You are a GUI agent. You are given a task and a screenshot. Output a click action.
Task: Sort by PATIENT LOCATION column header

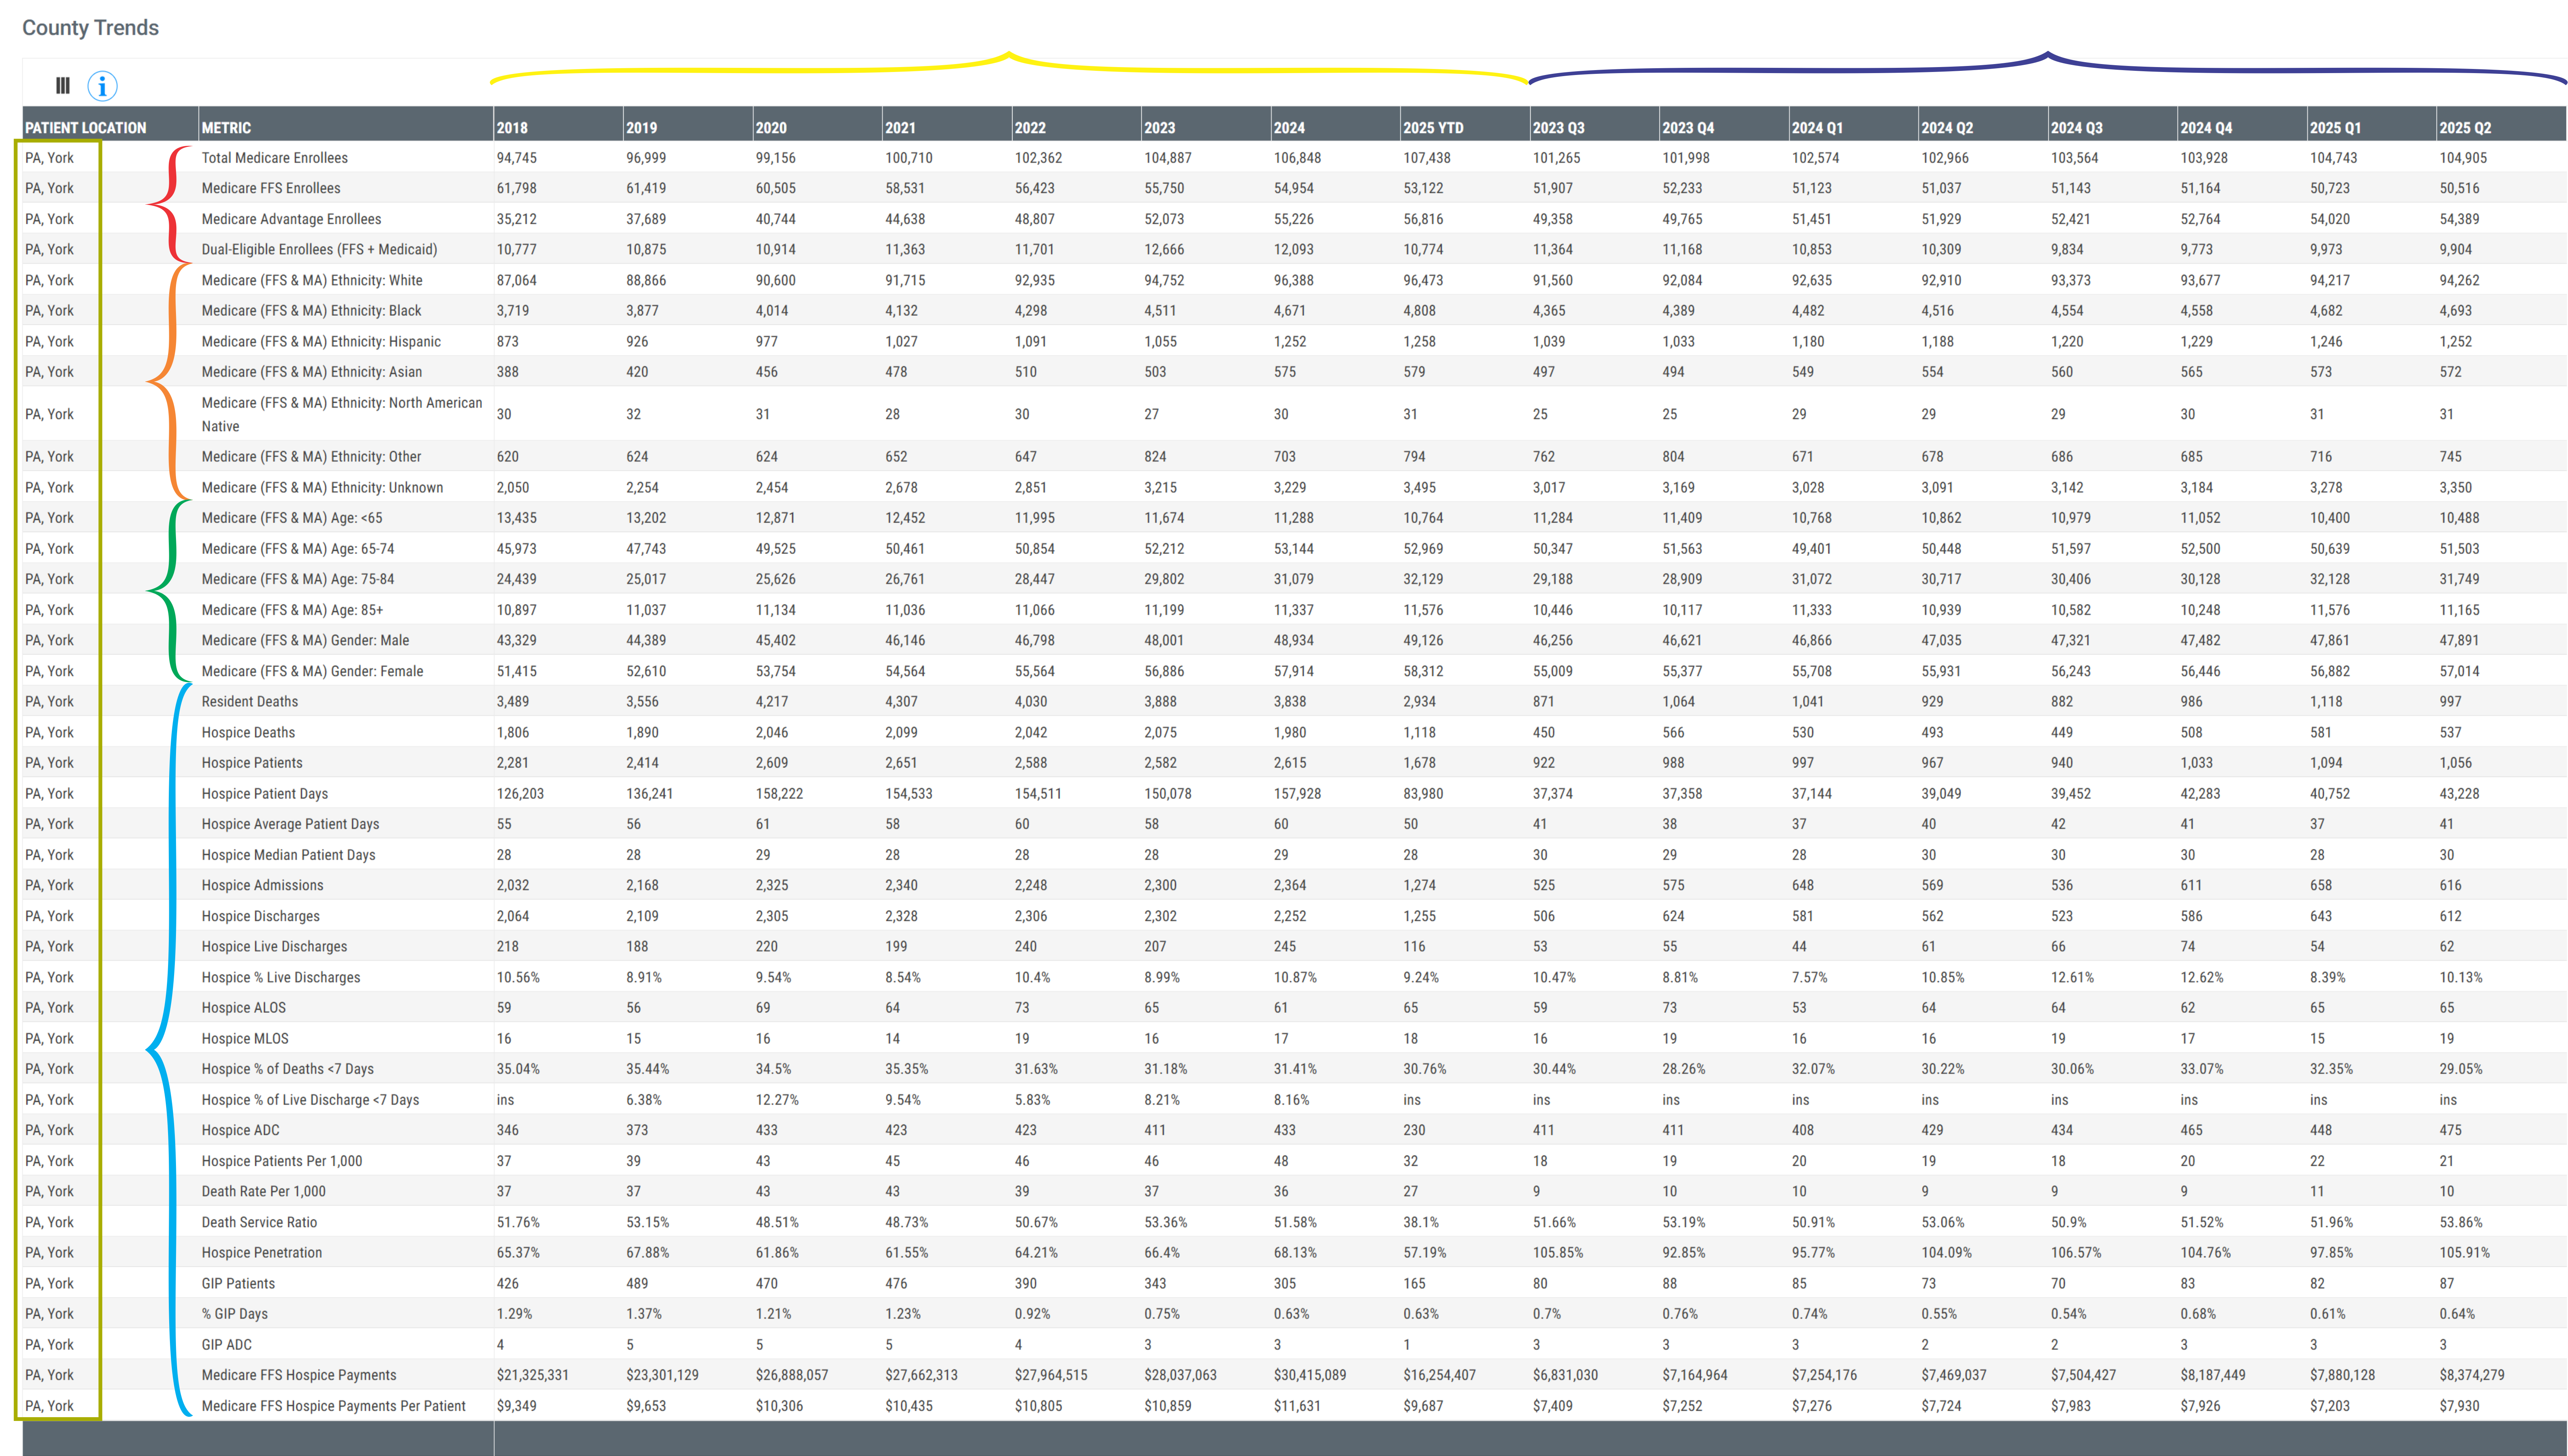tap(86, 128)
